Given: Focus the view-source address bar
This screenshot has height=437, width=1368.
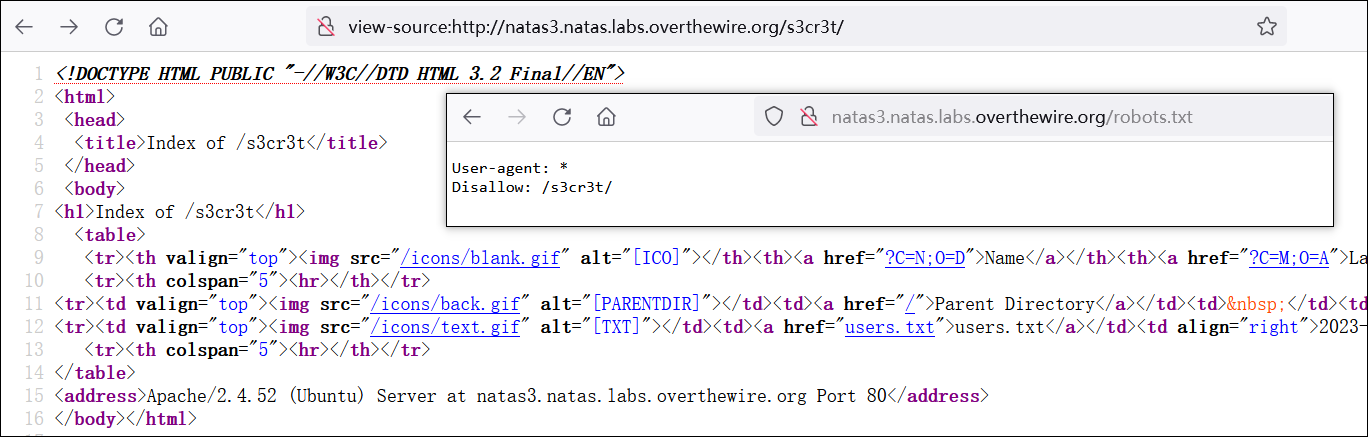Looking at the screenshot, I should pyautogui.click(x=700, y=27).
